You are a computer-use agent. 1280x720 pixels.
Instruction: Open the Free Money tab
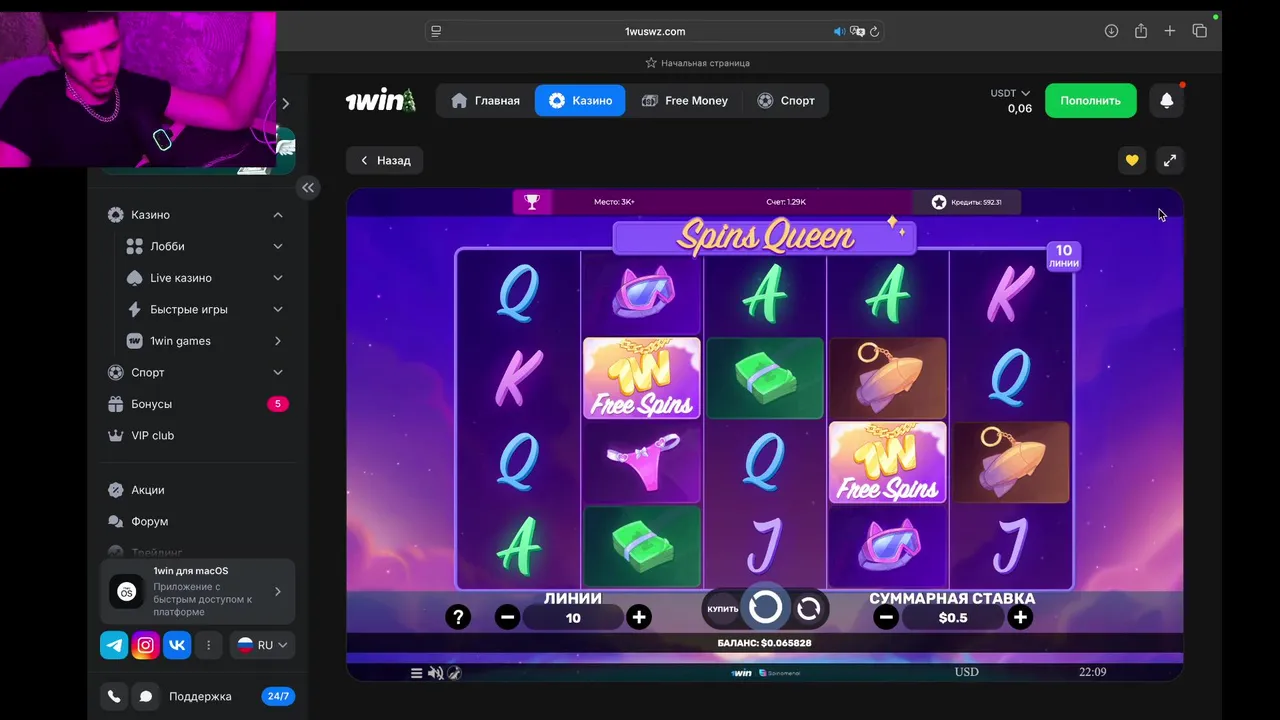(x=685, y=100)
